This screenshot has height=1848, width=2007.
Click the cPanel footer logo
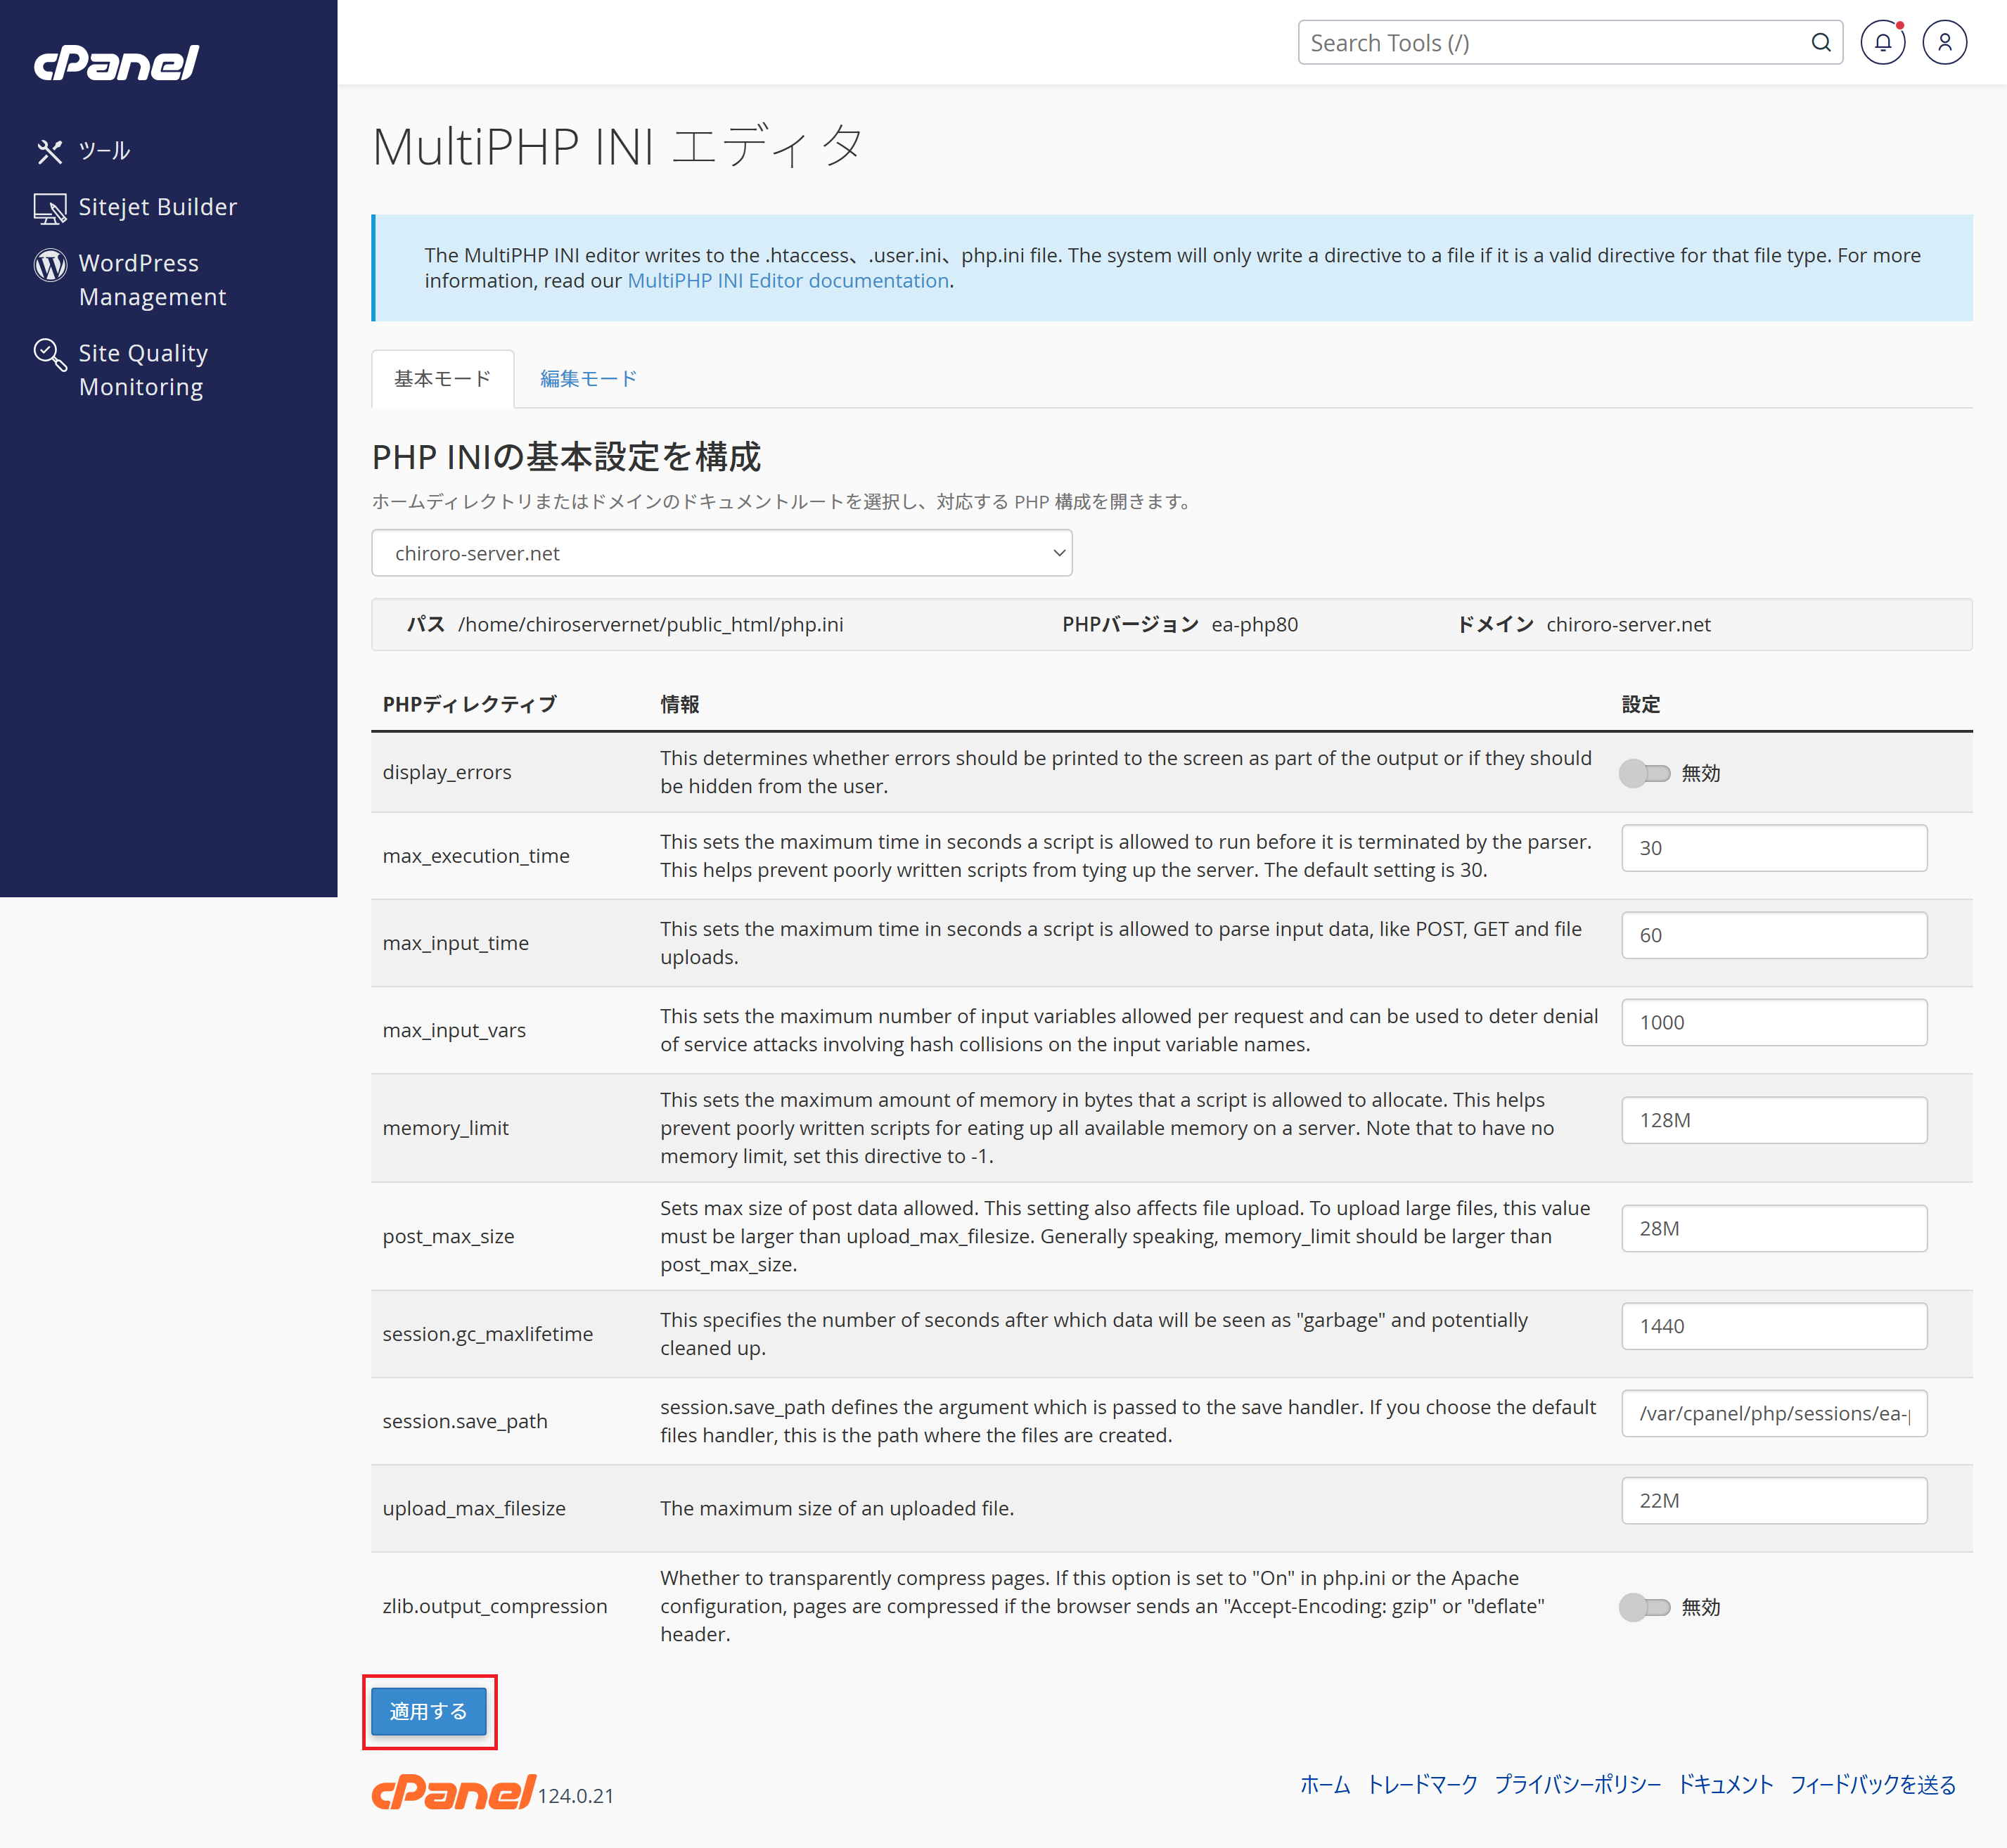(453, 1792)
